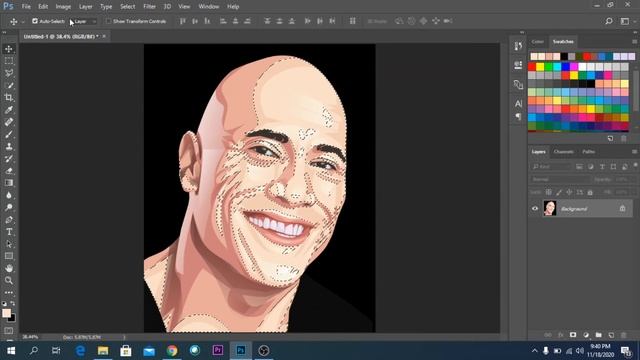This screenshot has height=360, width=640.
Task: Open the Select menu
Action: pos(127,7)
